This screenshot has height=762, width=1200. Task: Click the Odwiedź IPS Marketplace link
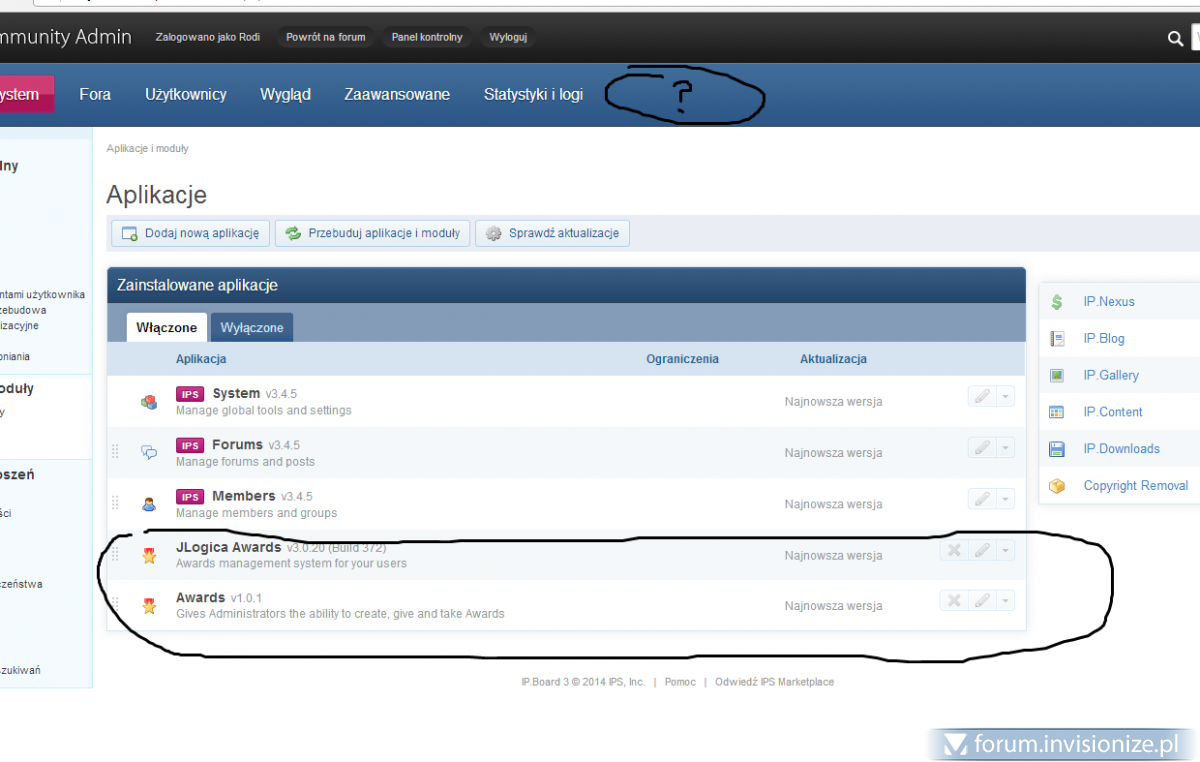click(774, 682)
